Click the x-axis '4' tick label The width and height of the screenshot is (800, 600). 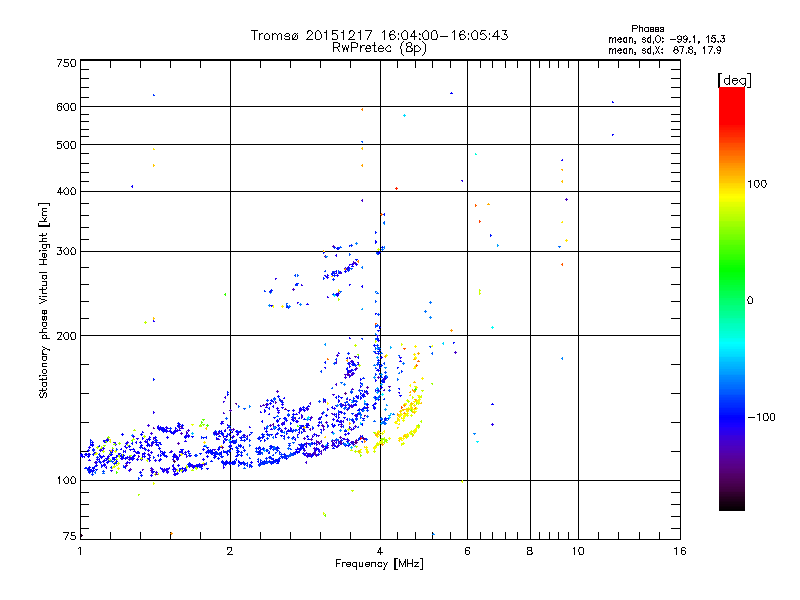(380, 551)
